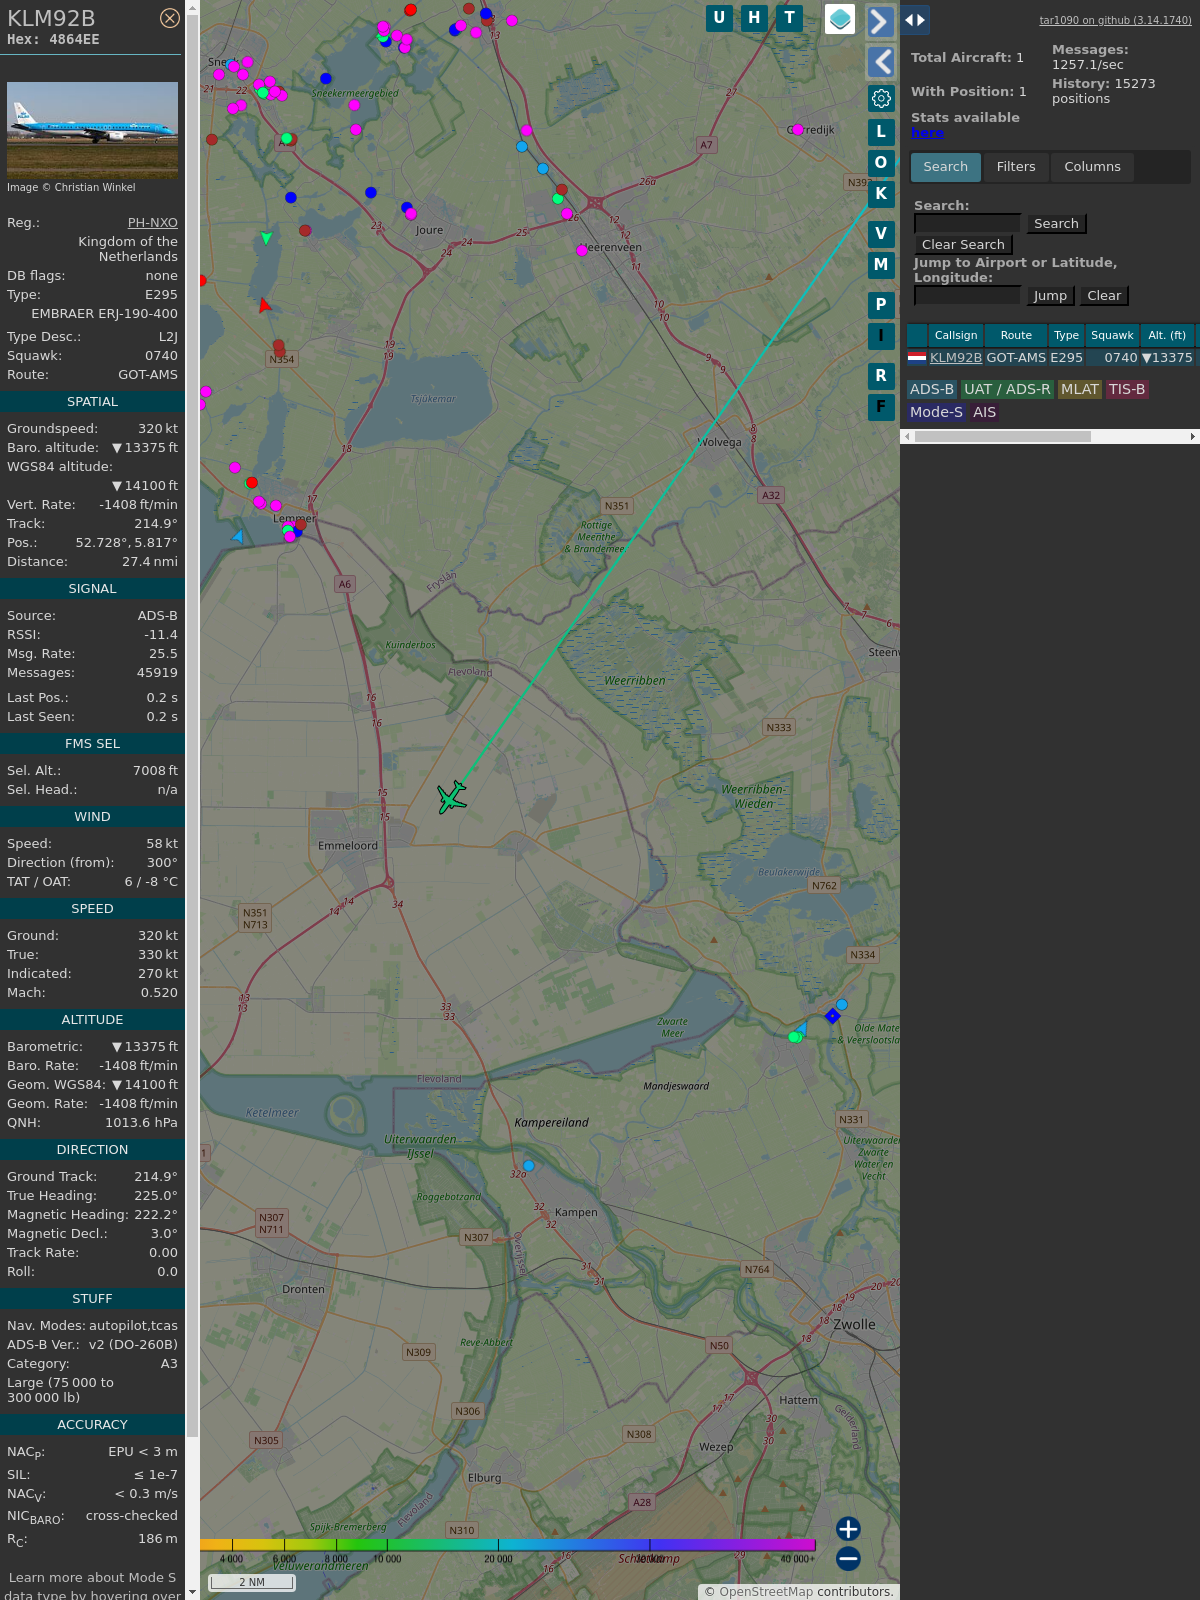
Task: Toggle the R map button
Action: (881, 376)
